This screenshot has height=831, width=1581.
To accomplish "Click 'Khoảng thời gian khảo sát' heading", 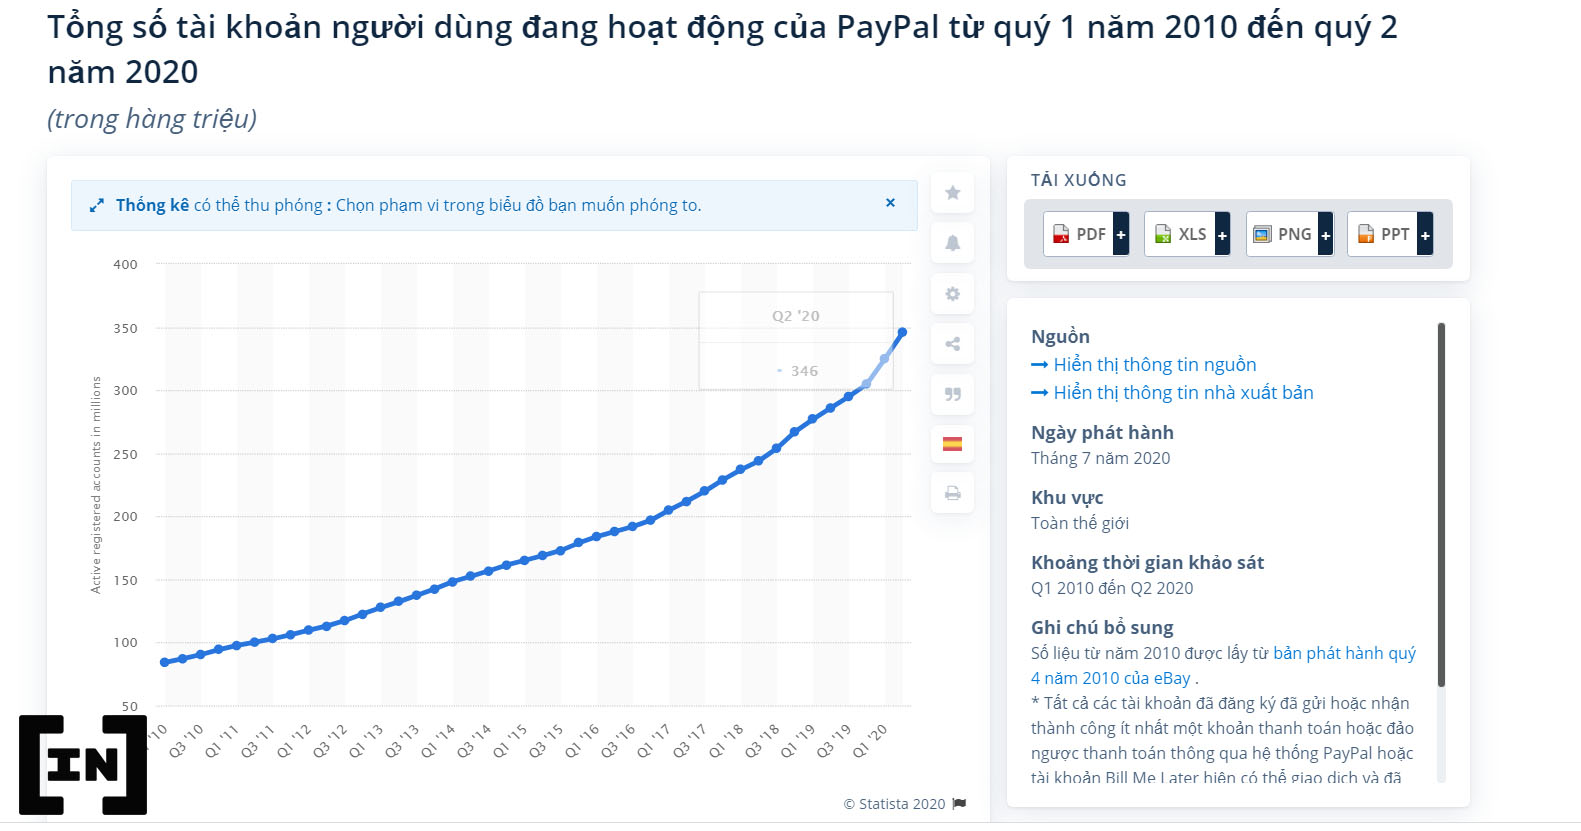I will click(x=1147, y=563).
